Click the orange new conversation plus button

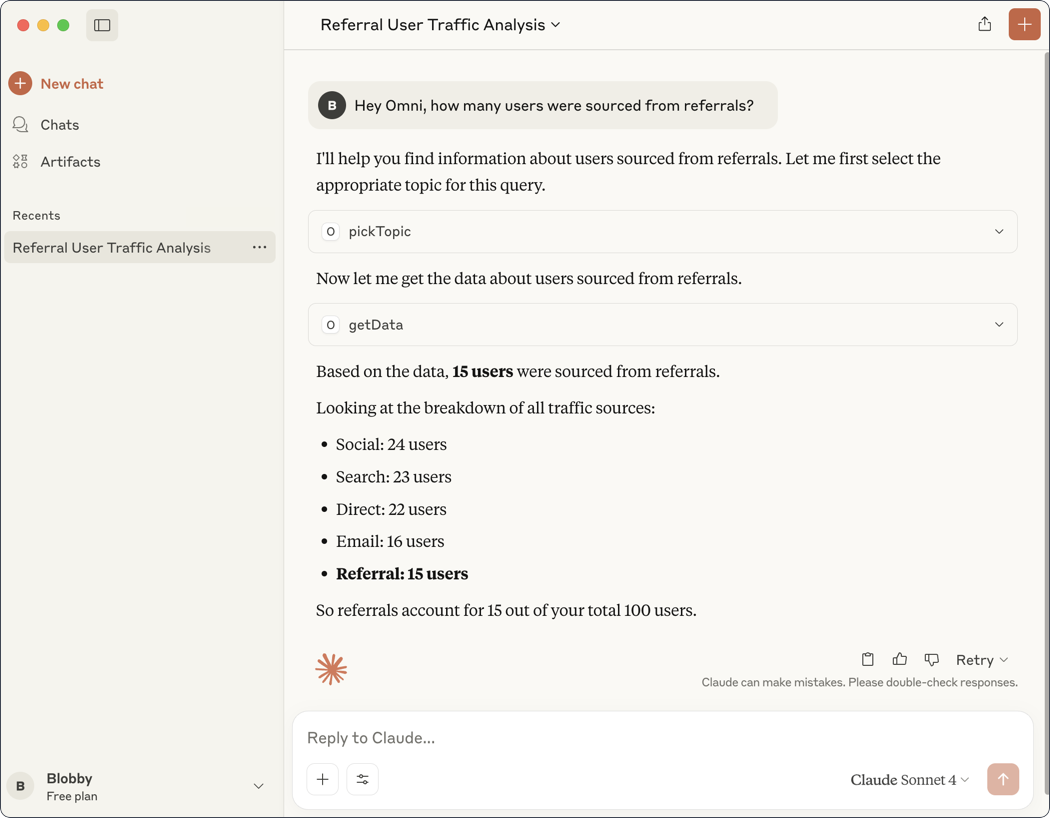point(1024,23)
